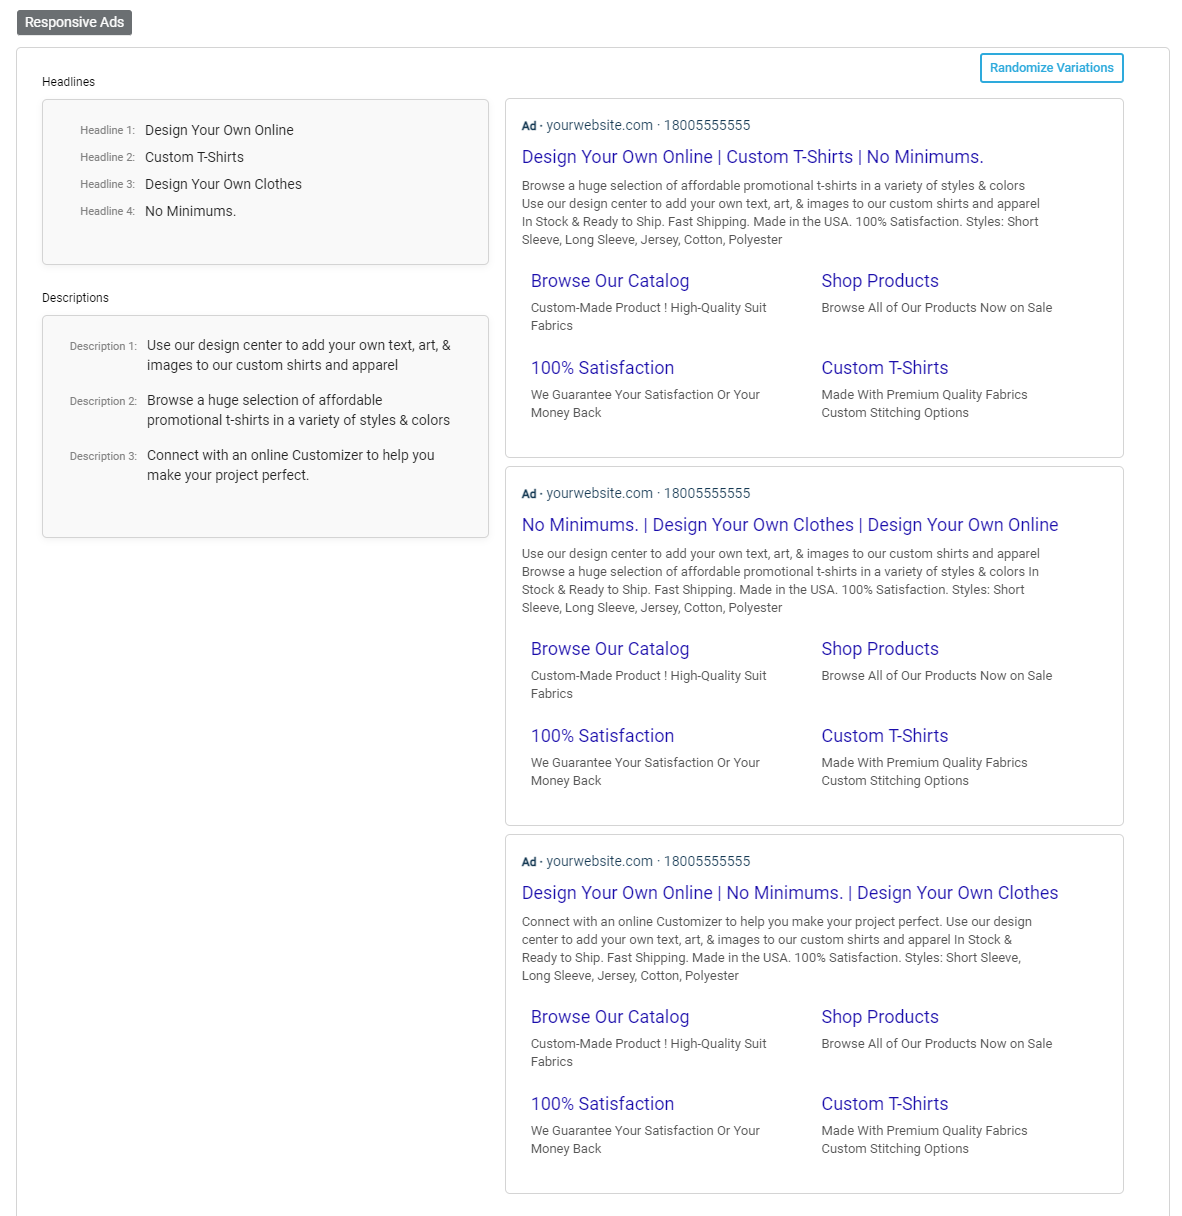Click Headline 4 'No Minimums.' field
Viewport: 1182px width, 1216px height.
190,211
